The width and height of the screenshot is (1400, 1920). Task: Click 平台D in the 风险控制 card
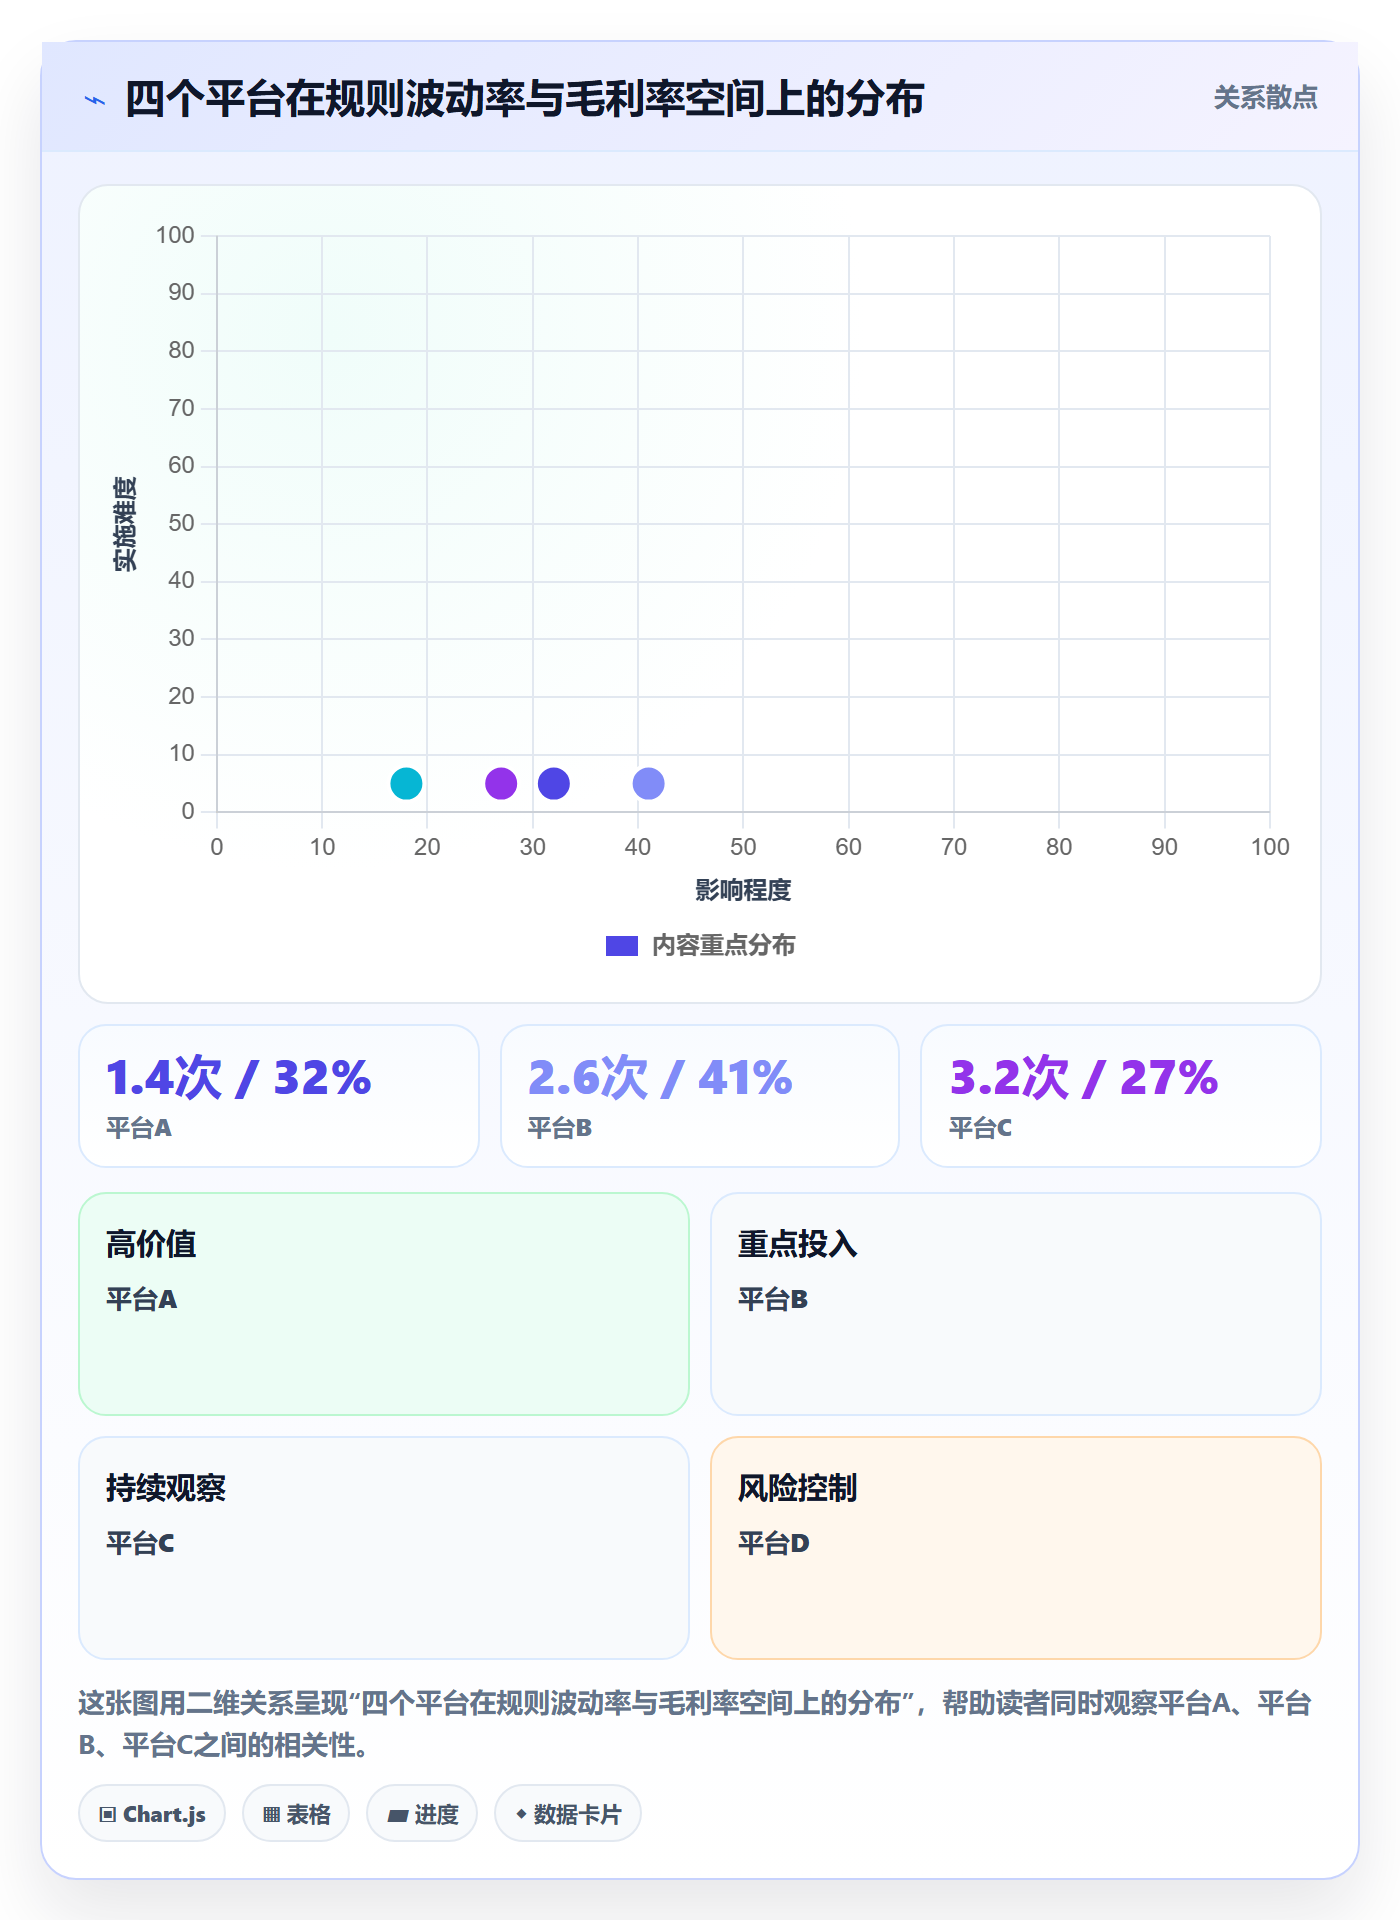(x=774, y=1543)
